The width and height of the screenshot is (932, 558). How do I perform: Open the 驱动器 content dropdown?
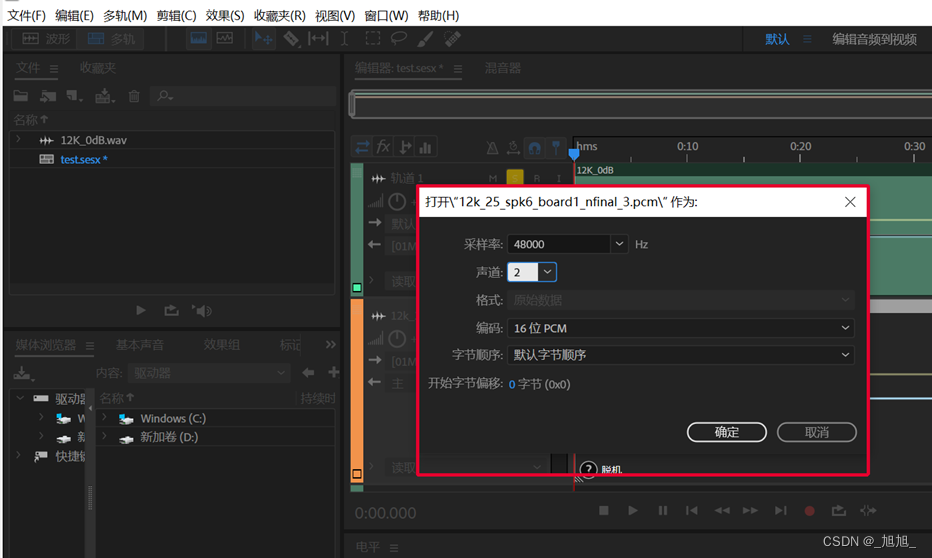(209, 373)
